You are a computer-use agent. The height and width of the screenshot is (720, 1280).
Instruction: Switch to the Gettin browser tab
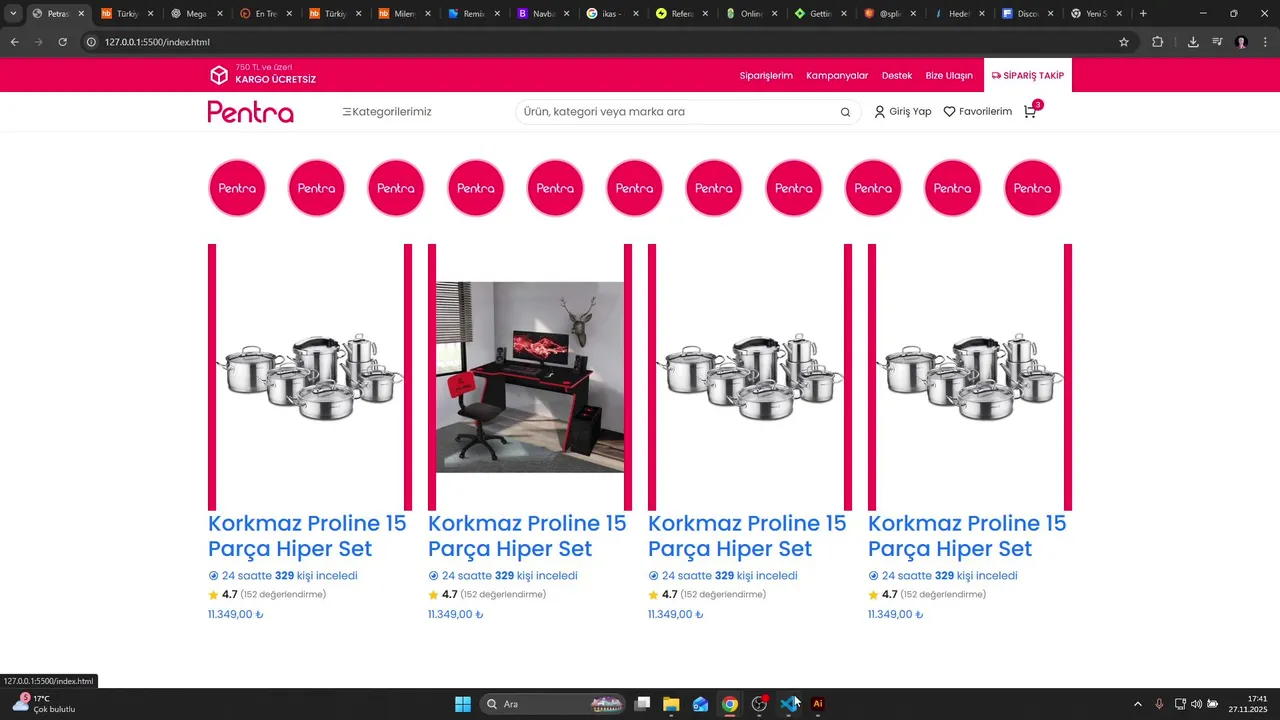tap(818, 14)
